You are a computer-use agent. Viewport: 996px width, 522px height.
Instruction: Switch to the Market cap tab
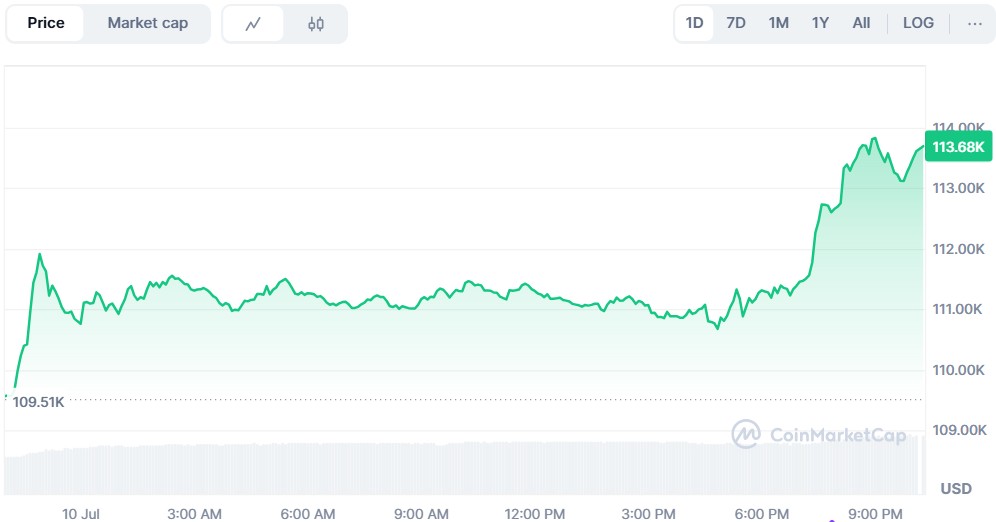click(147, 23)
